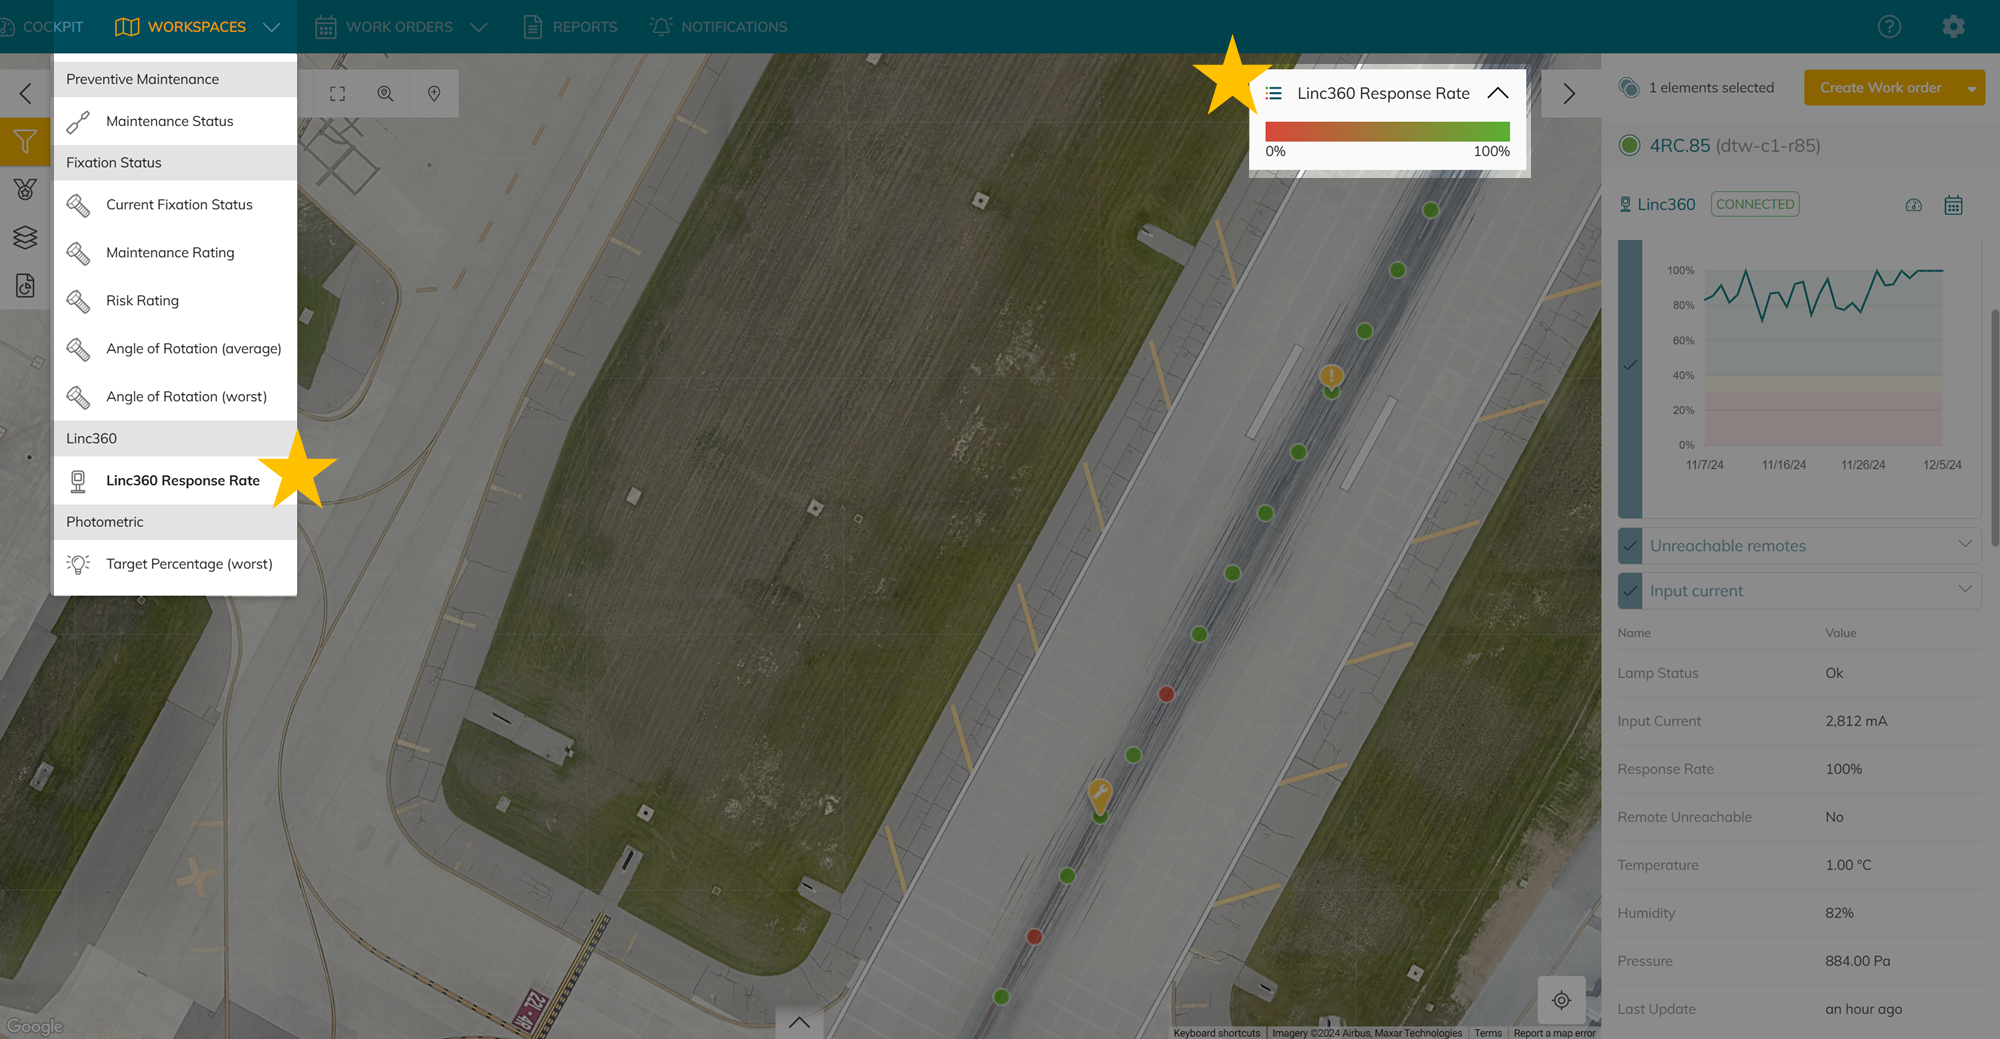
Task: Expand the bottom panel chevron on map
Action: coord(799,1022)
